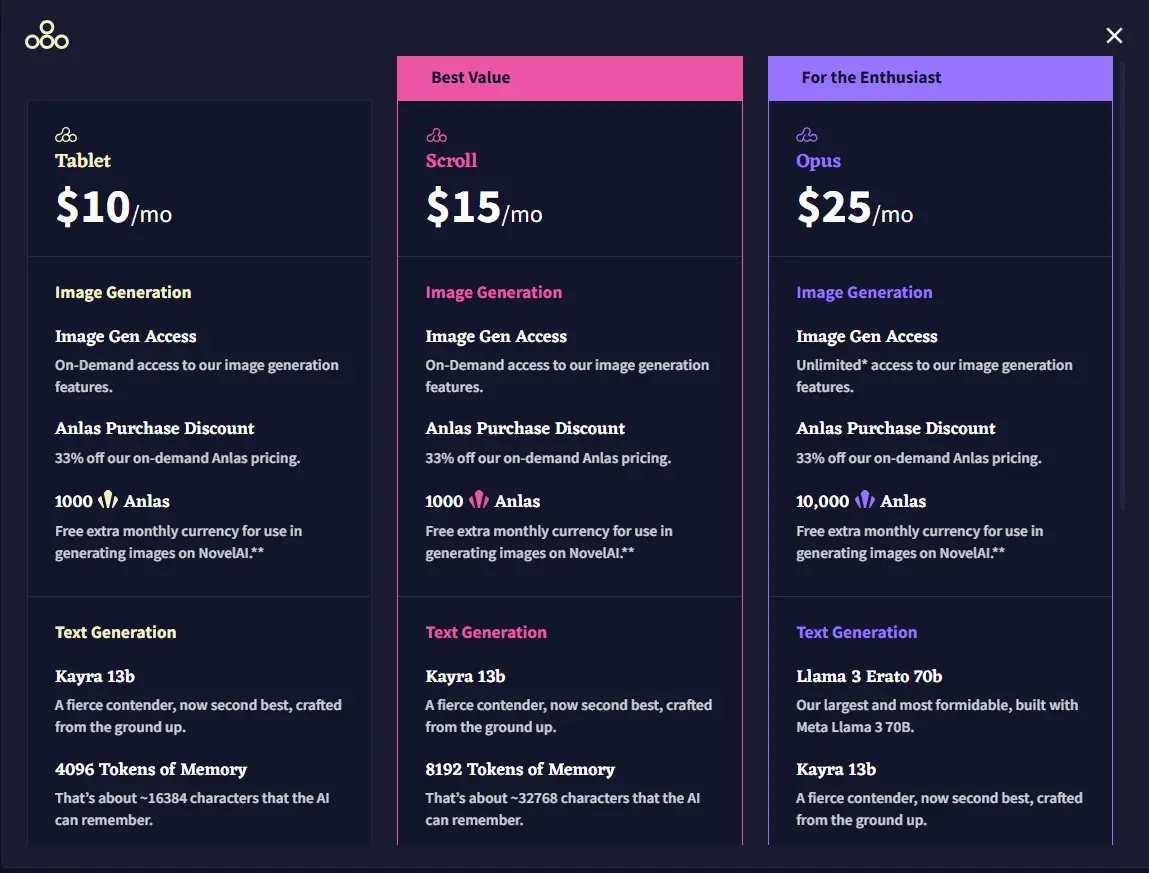Click the pink Anlas icon in Scroll plan
This screenshot has height=873, width=1149.
[x=479, y=500]
